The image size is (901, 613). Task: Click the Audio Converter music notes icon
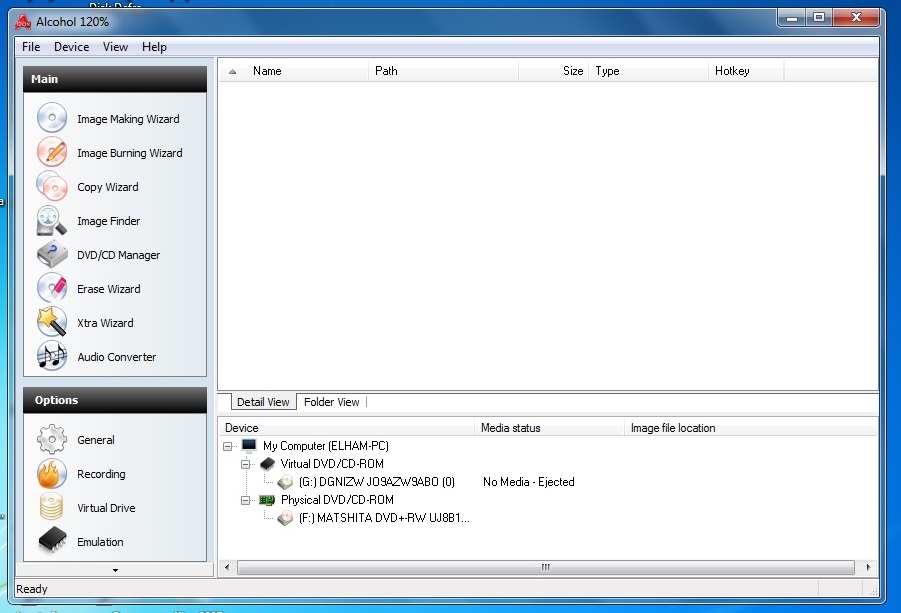point(52,356)
